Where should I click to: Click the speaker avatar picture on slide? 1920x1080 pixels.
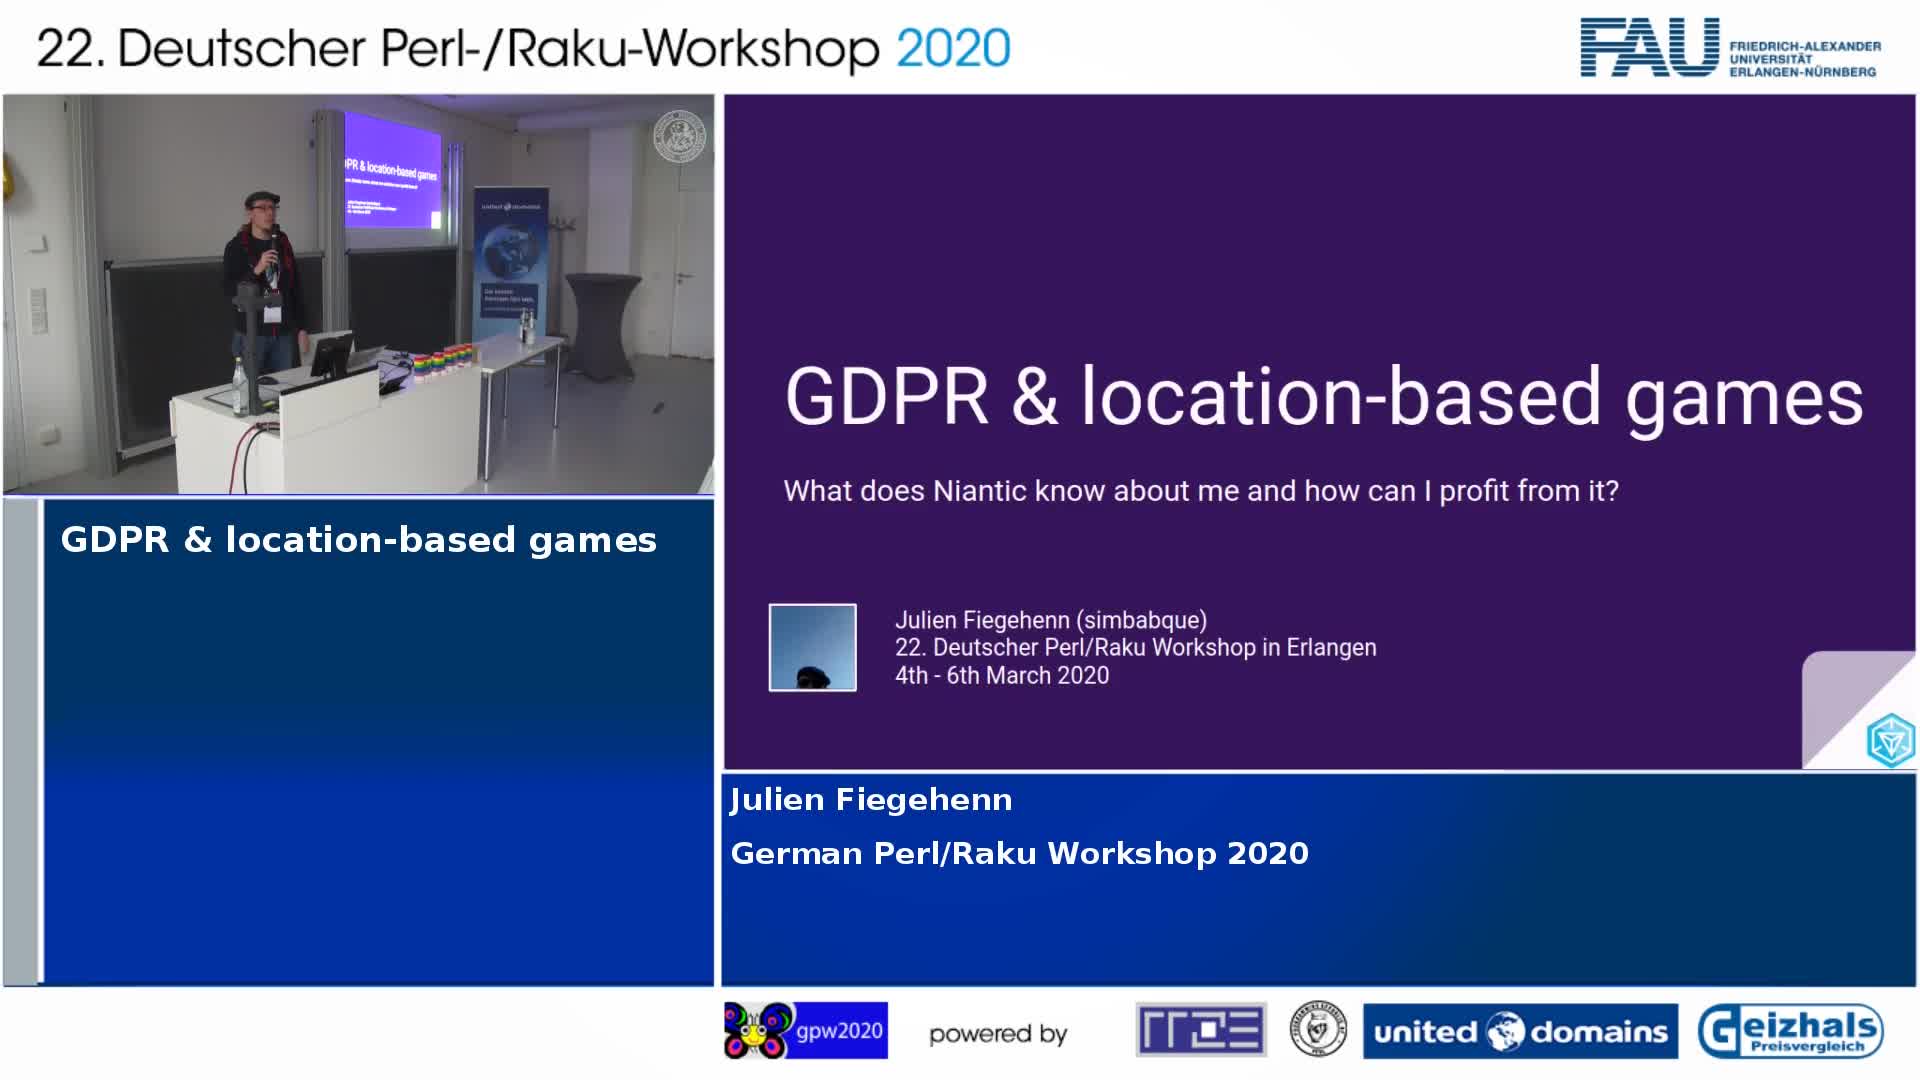pyautogui.click(x=812, y=647)
